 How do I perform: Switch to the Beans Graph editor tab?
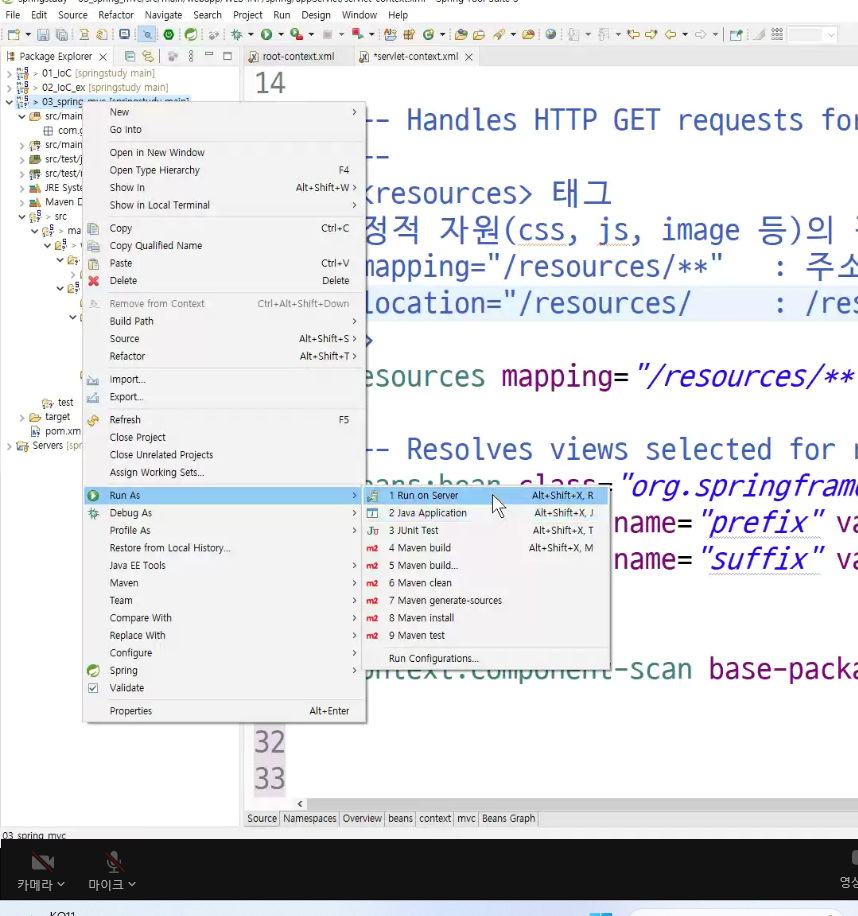508,818
